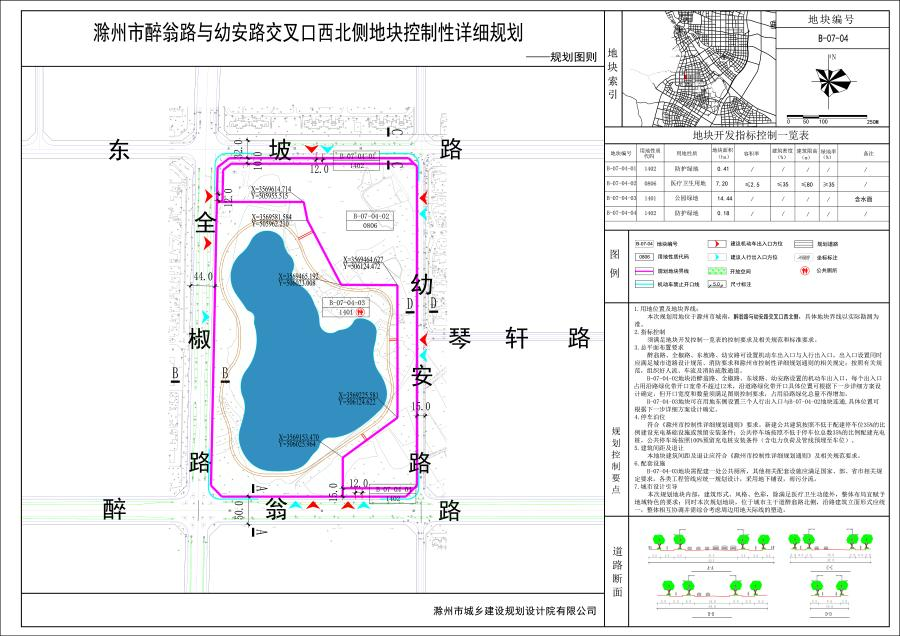Click the 图例 side label
This screenshot has width=900, height=636.
615,263
